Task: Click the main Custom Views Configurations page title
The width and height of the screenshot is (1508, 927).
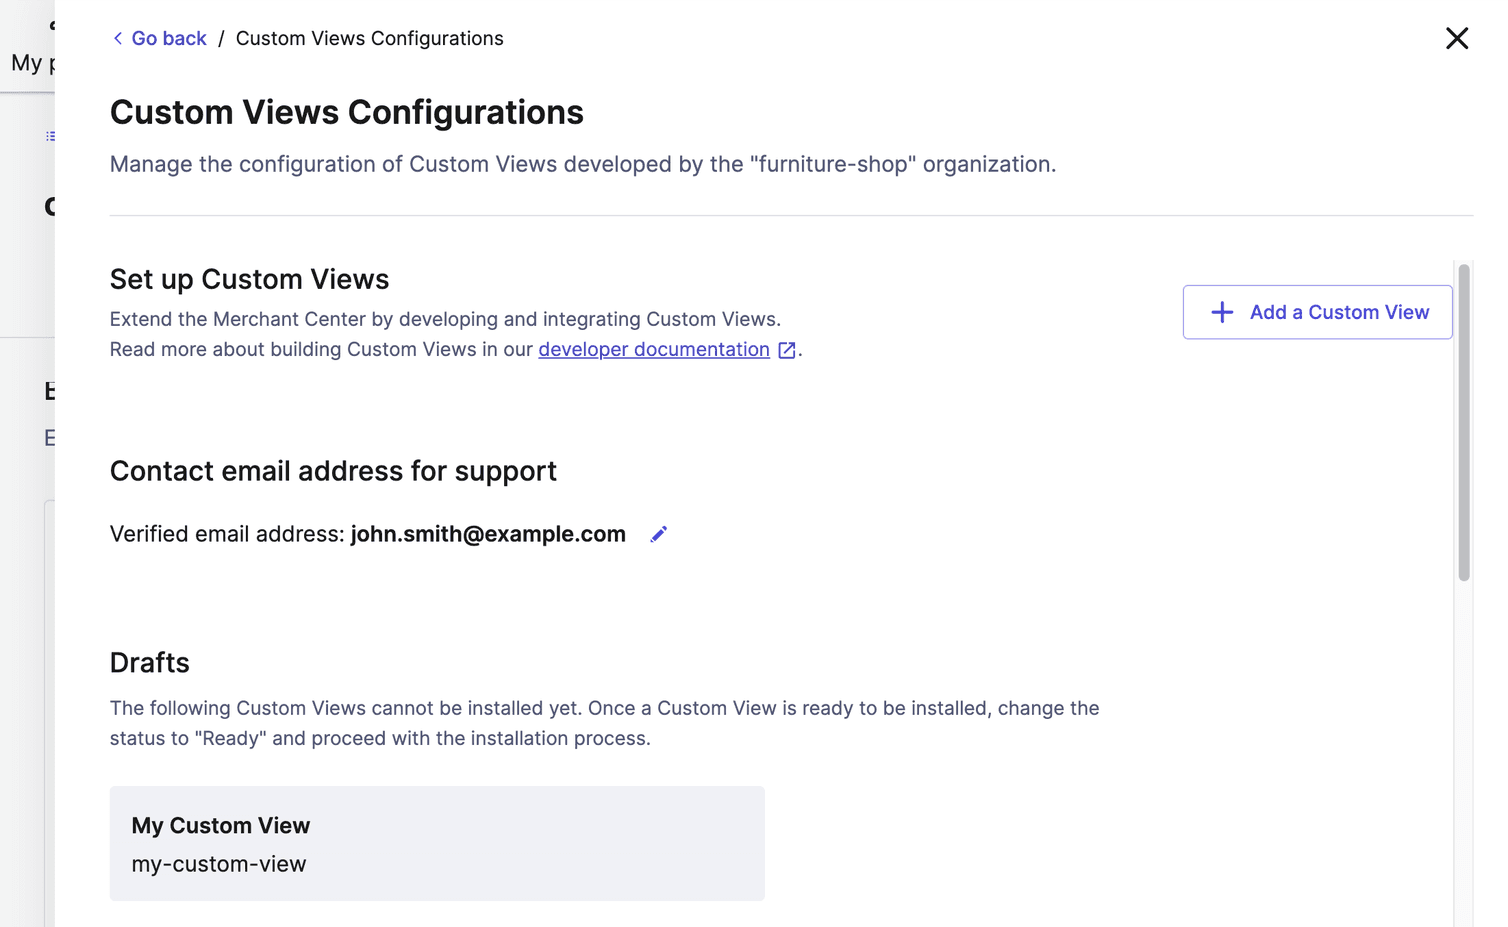Action: click(x=346, y=112)
